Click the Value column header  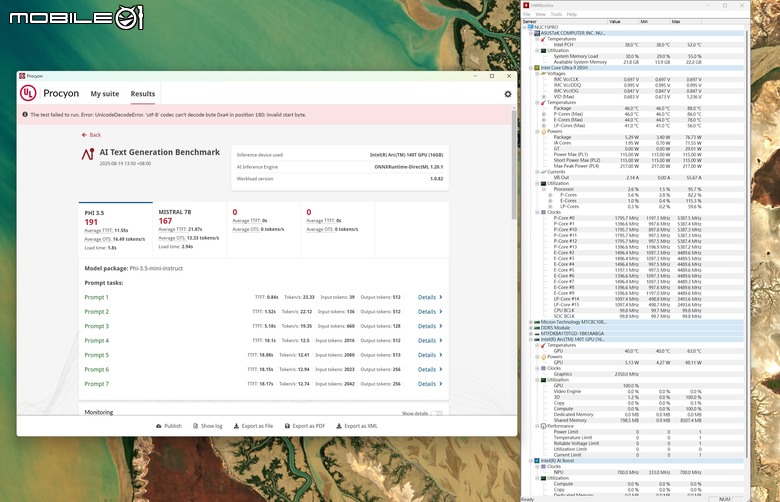pos(623,22)
